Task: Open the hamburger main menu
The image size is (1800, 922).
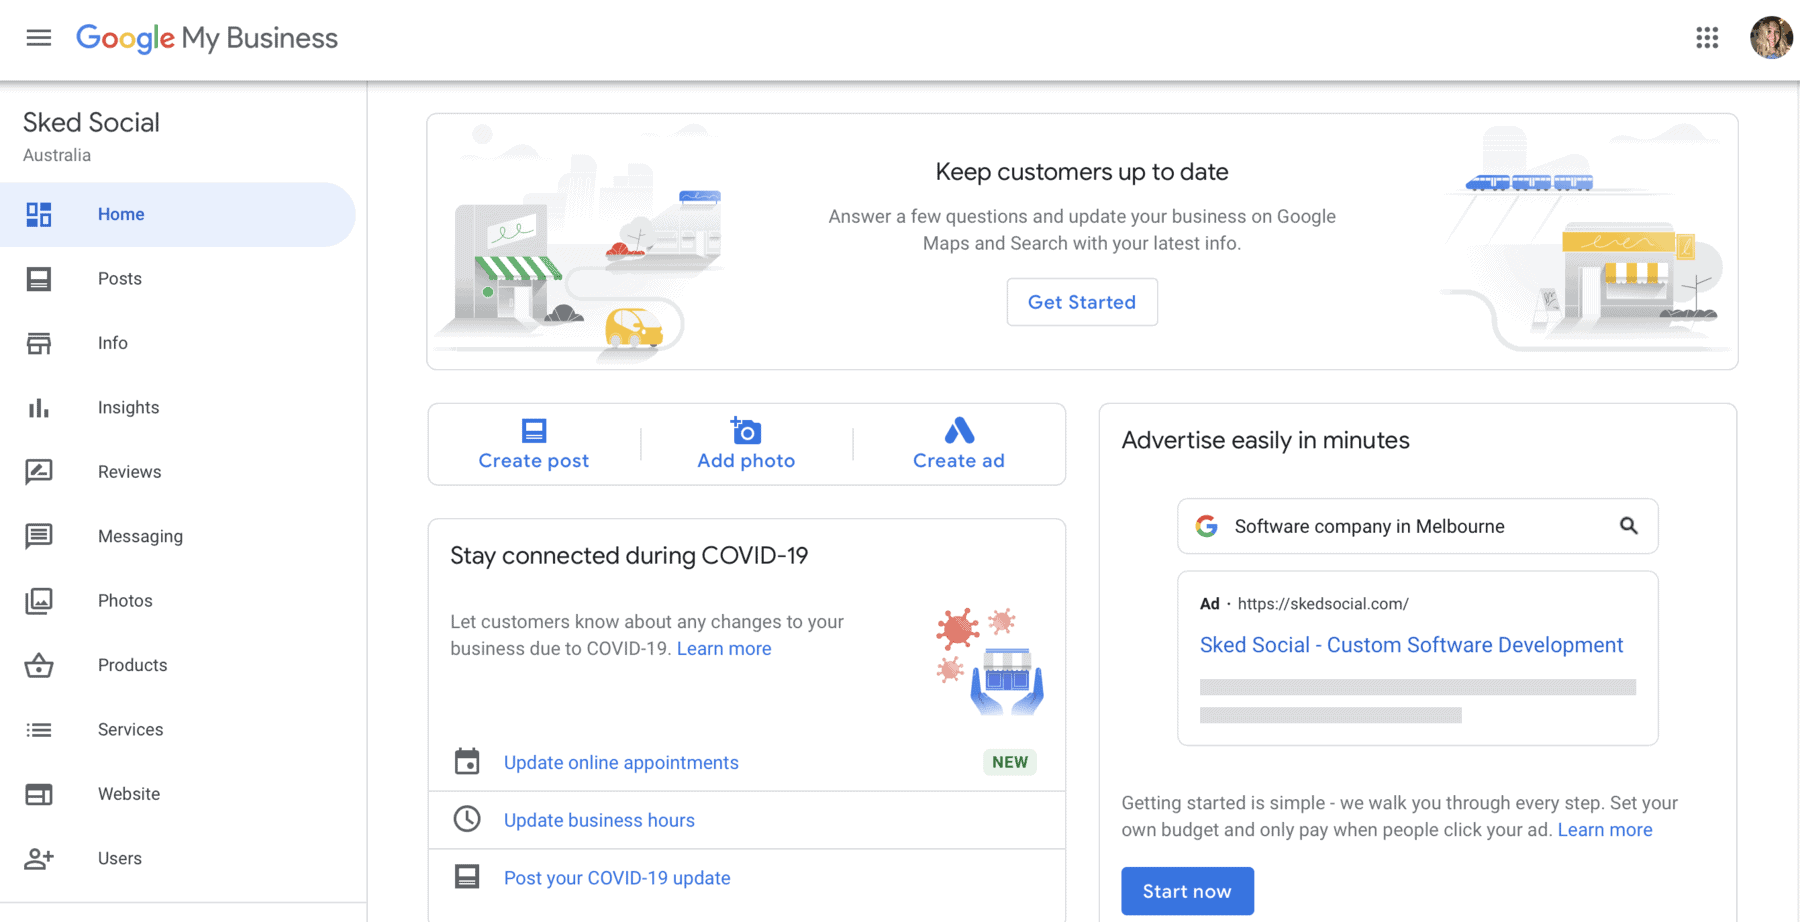Action: (38, 38)
